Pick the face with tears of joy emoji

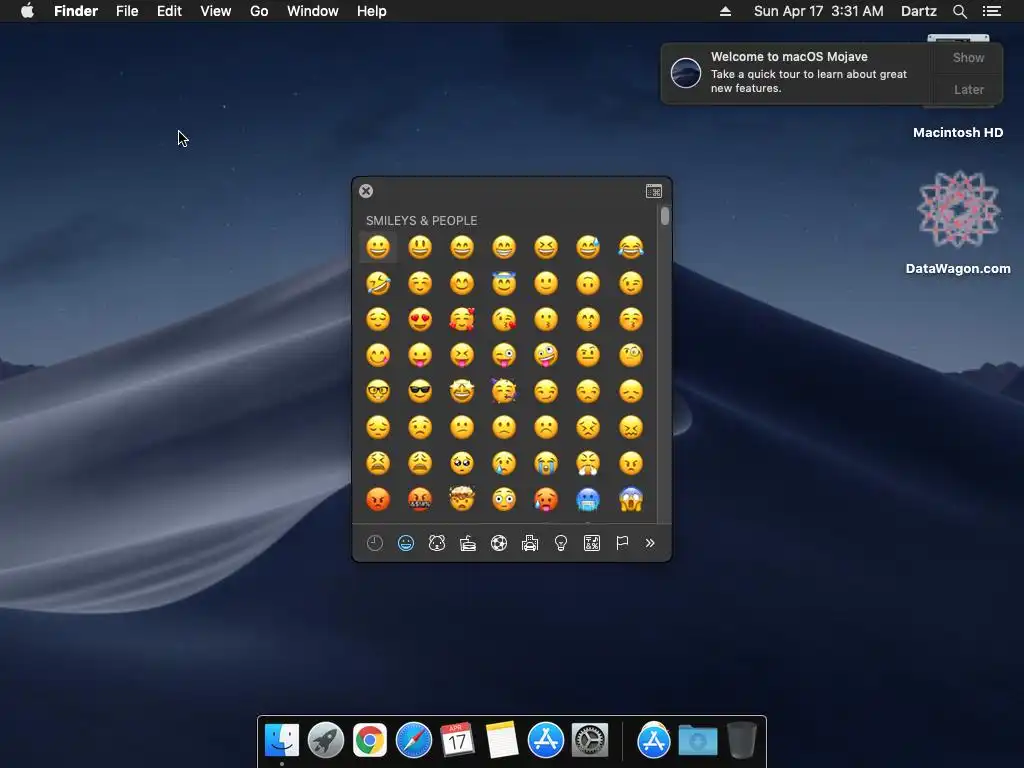coord(631,247)
